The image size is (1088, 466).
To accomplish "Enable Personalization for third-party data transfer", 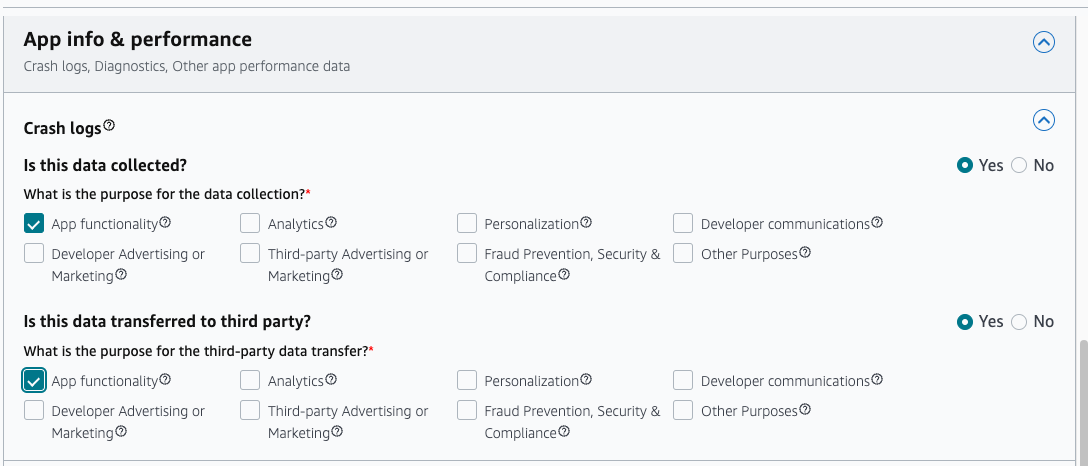I will coord(467,380).
